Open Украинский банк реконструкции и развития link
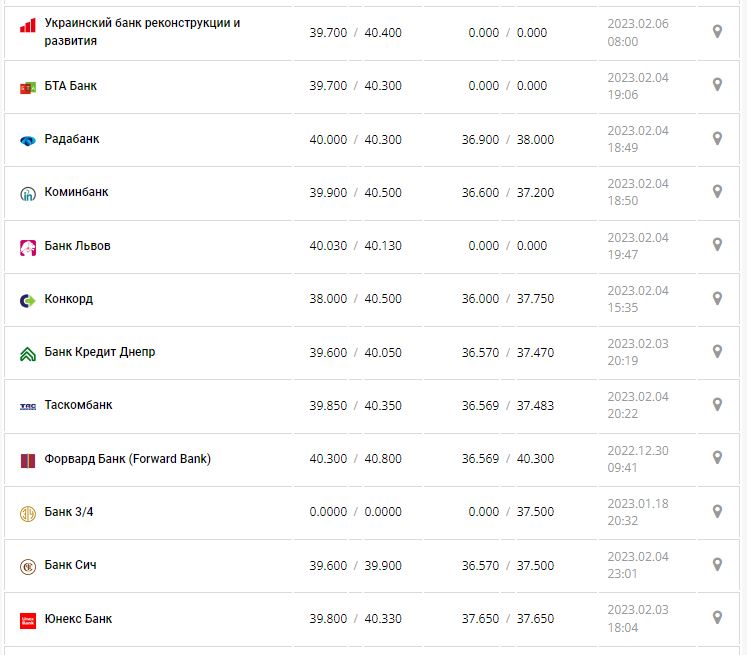Viewport: 747px width, 655px height. 142,31
